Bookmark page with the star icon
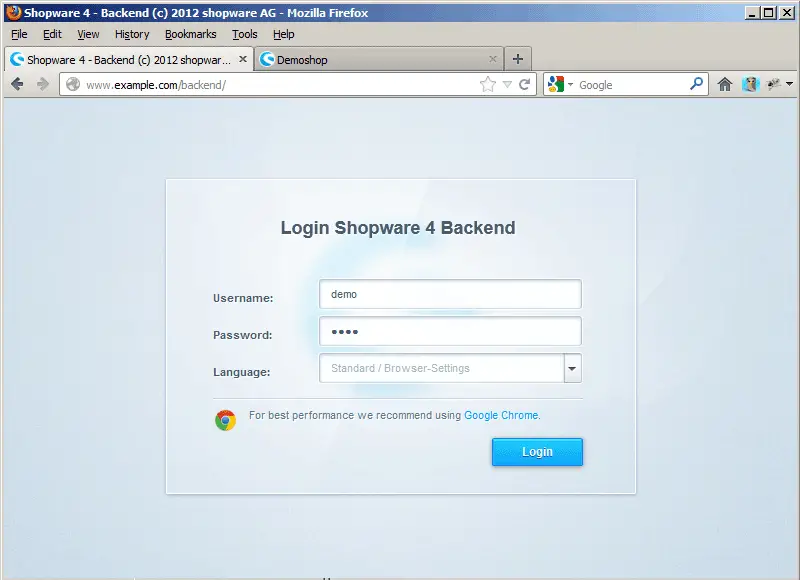Image resolution: width=800 pixels, height=580 pixels. 488,84
